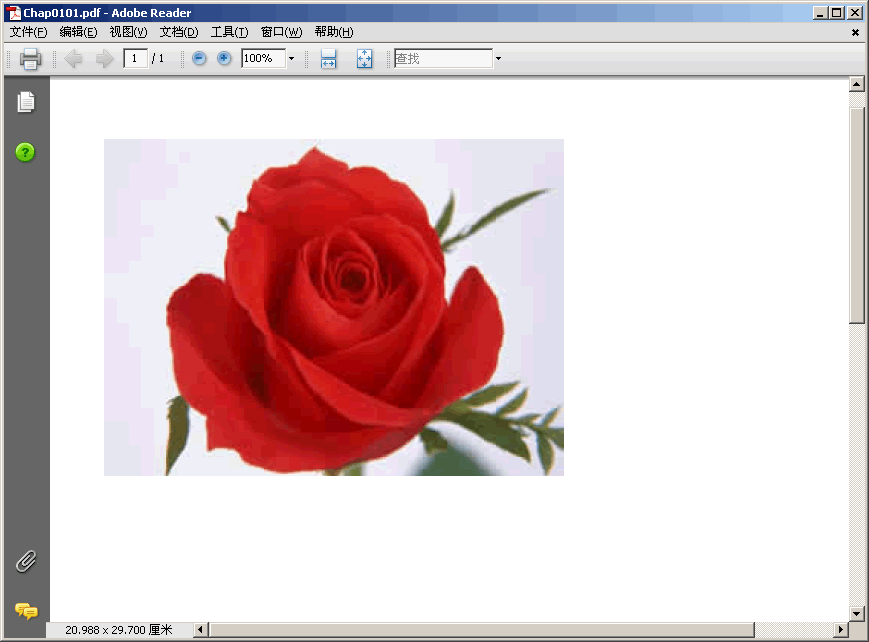The height and width of the screenshot is (642, 869).
Task: Maximize the Adobe Reader window
Action: click(x=837, y=13)
